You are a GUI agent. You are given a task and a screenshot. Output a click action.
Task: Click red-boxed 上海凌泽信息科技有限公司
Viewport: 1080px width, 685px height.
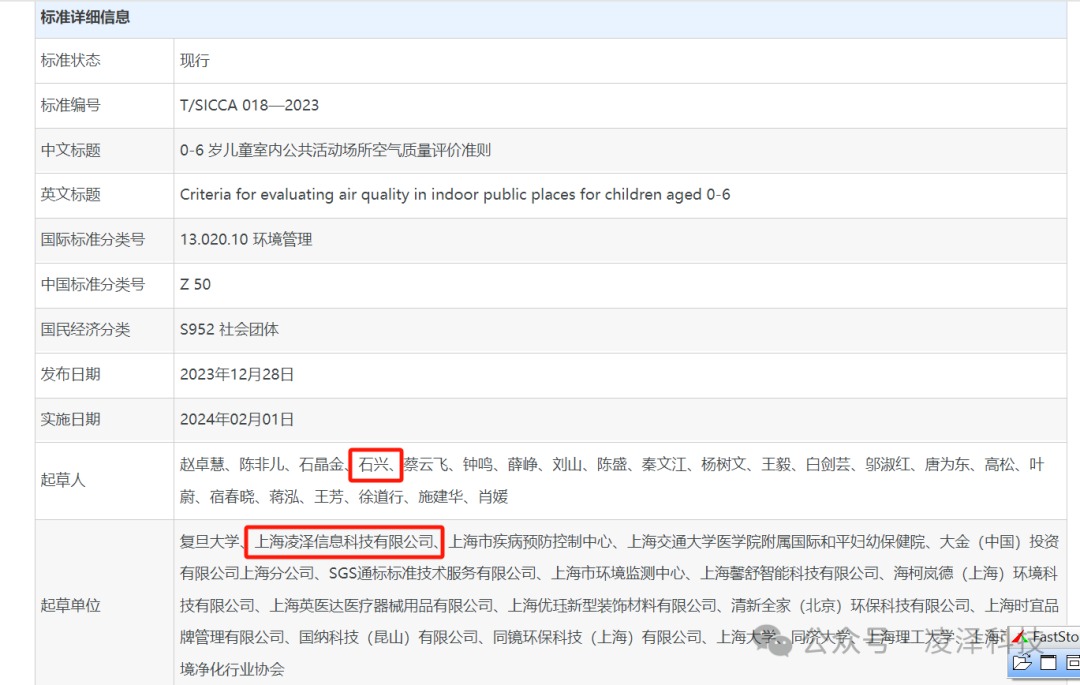point(344,542)
